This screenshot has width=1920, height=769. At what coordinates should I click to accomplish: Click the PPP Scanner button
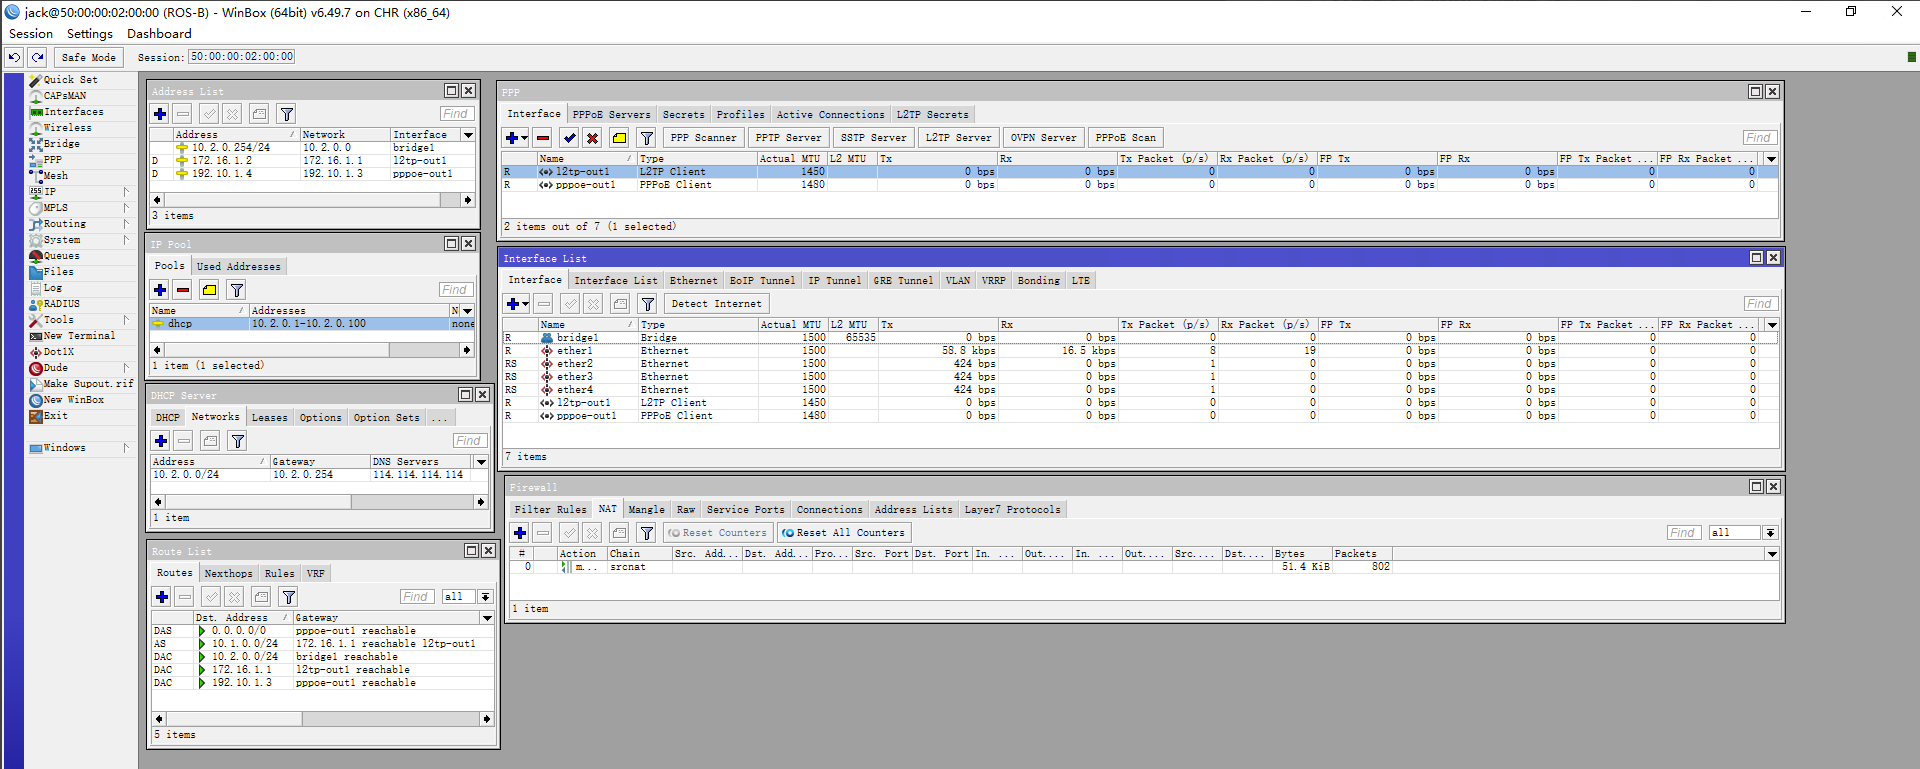703,138
